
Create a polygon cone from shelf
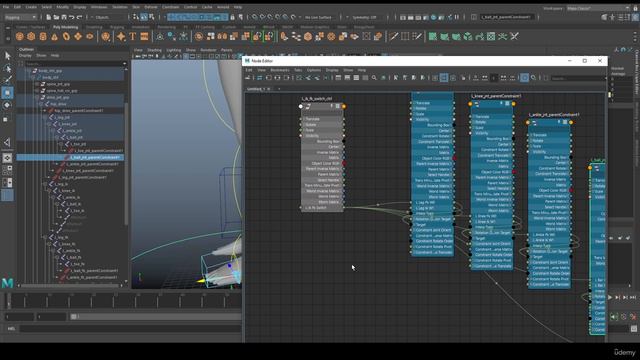click(54, 37)
